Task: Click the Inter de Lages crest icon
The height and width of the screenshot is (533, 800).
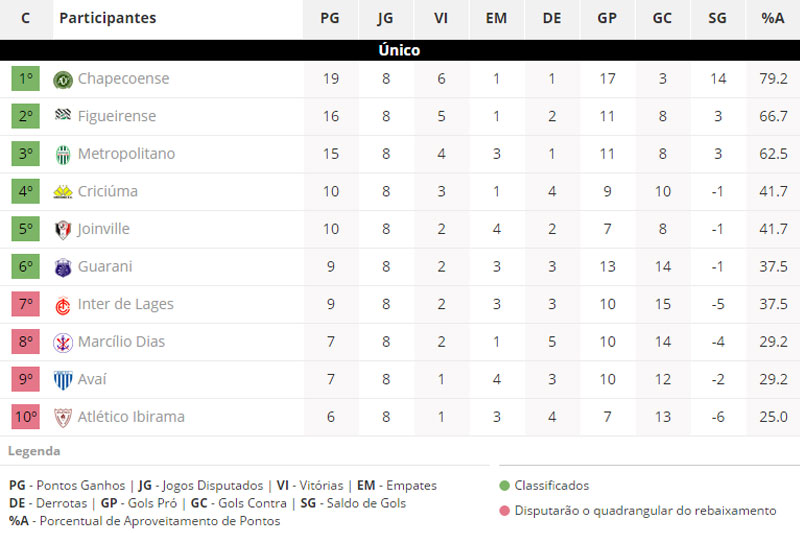Action: point(63,305)
